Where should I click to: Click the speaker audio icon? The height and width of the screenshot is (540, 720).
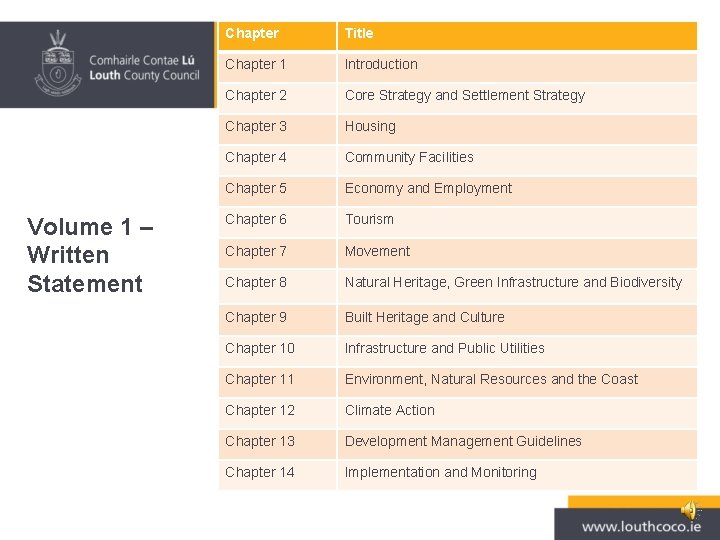point(689,509)
